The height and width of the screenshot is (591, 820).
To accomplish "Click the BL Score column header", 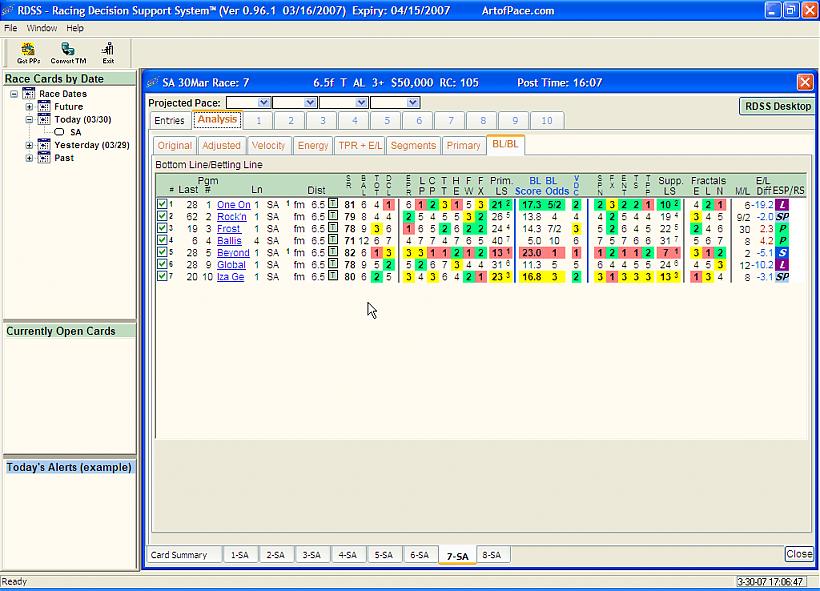I will (528, 186).
